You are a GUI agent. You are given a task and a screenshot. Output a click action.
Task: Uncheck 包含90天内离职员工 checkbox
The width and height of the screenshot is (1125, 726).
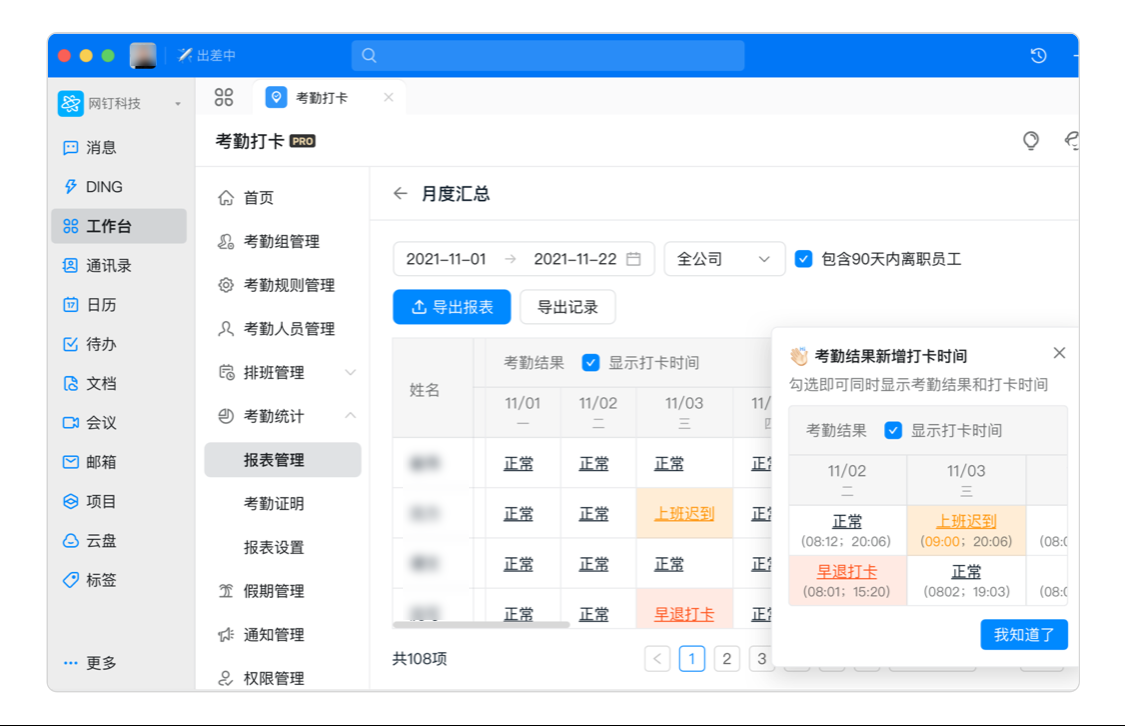(803, 259)
